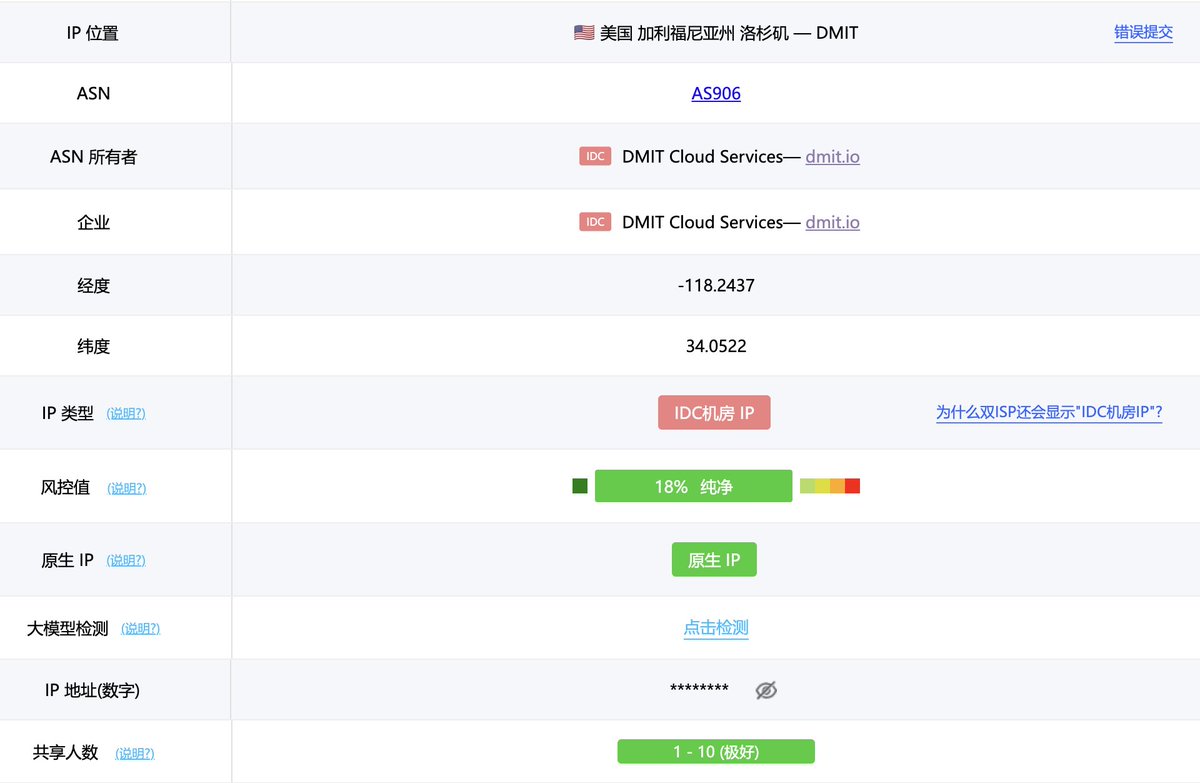This screenshot has width=1200, height=783.
Task: Open 说明 help for 风控值
Action: click(x=126, y=488)
